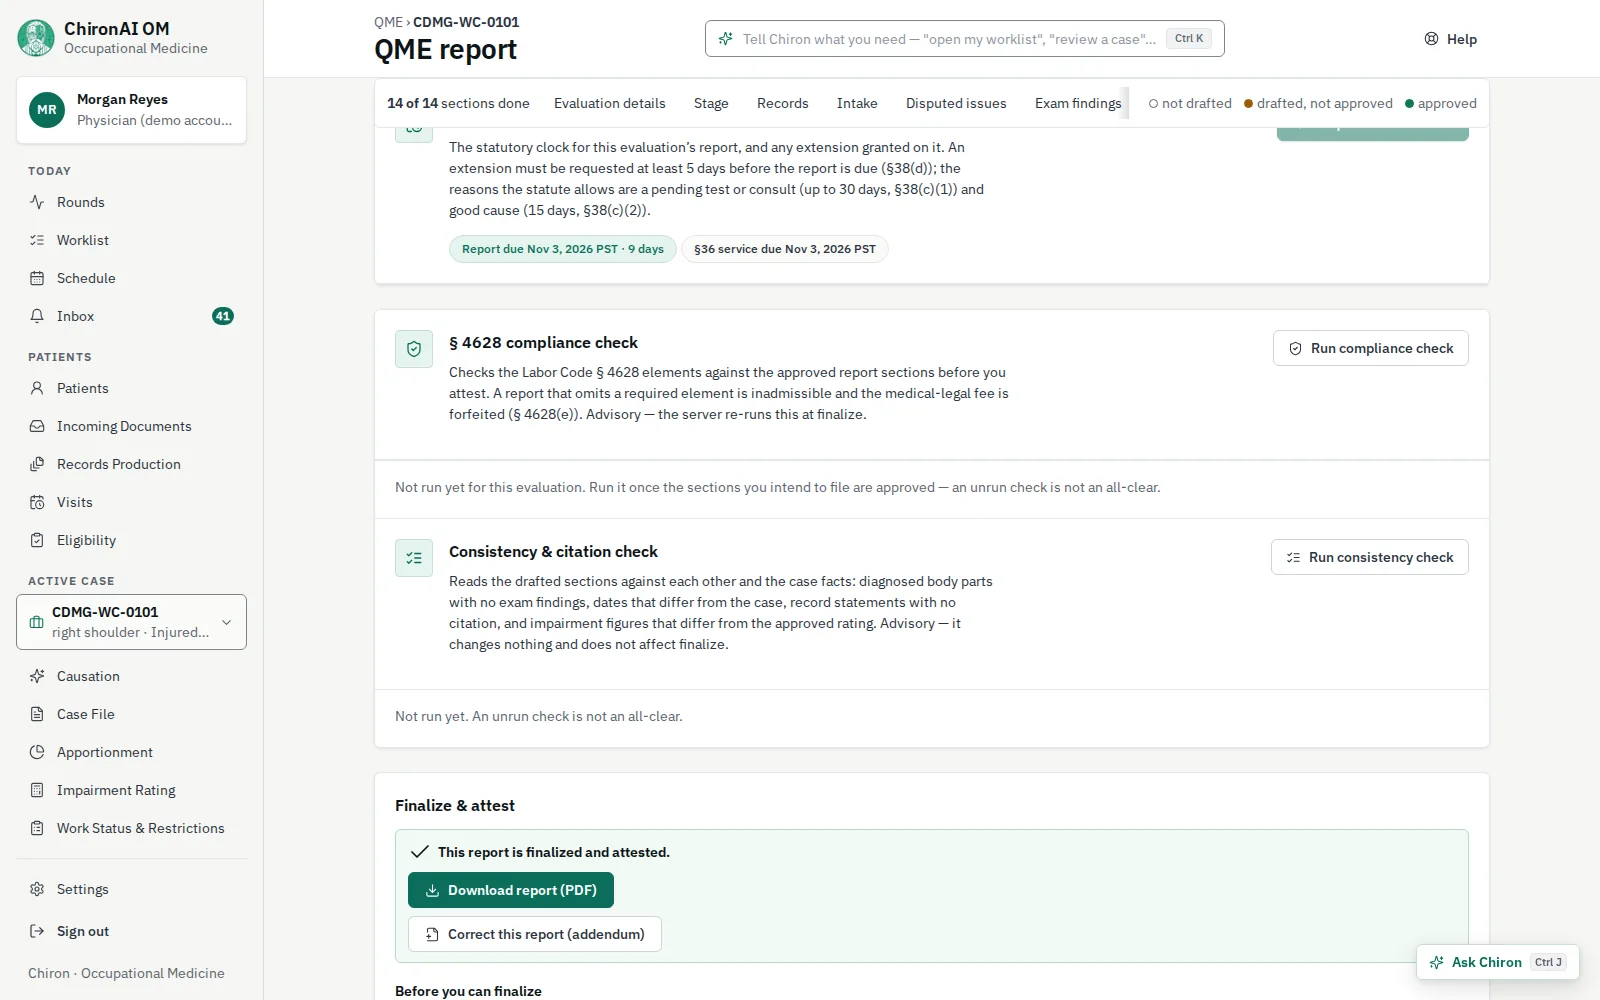This screenshot has width=1600, height=1000.
Task: Switch to the Evaluation details tab
Action: 609,103
